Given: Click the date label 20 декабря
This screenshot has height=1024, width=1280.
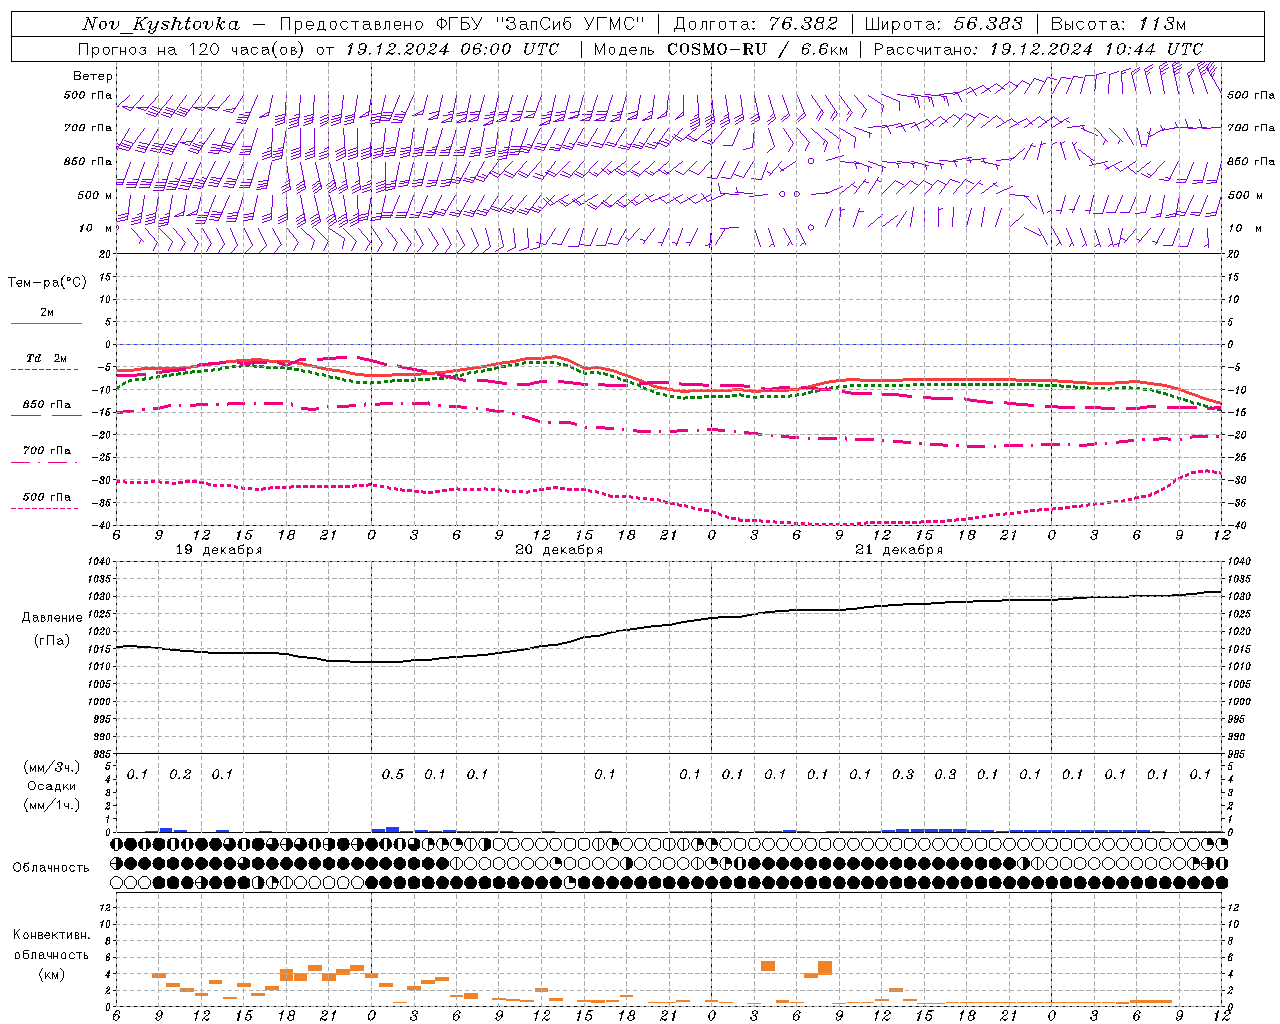Looking at the screenshot, I should click(559, 550).
